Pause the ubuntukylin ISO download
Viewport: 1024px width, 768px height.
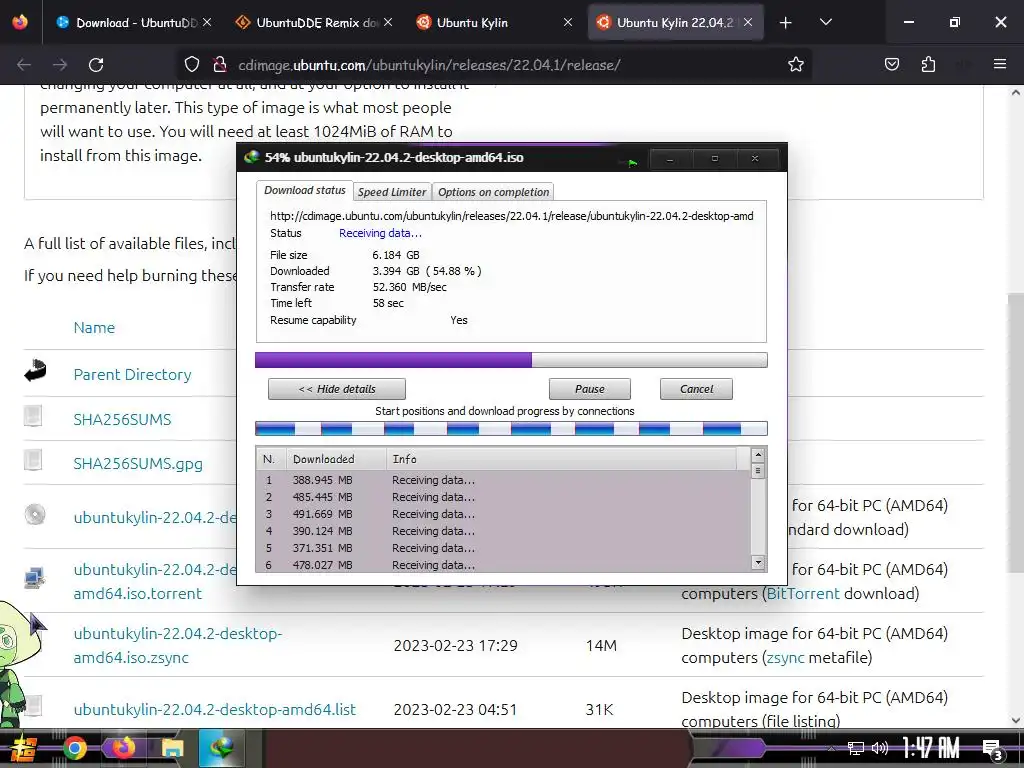coord(590,389)
